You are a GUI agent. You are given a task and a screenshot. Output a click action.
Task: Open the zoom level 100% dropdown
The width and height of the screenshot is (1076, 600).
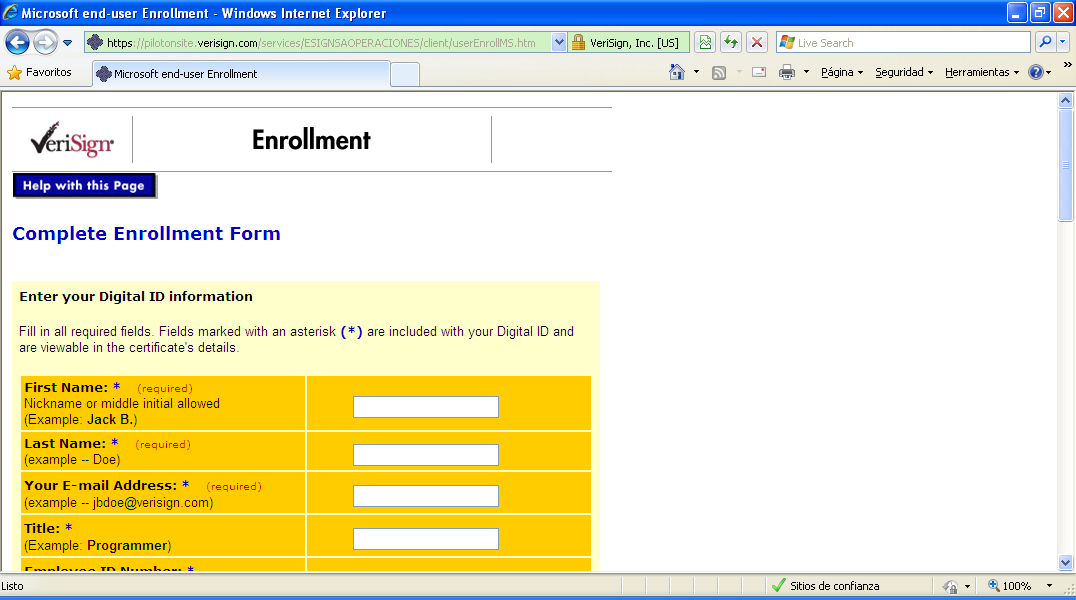click(x=1049, y=586)
